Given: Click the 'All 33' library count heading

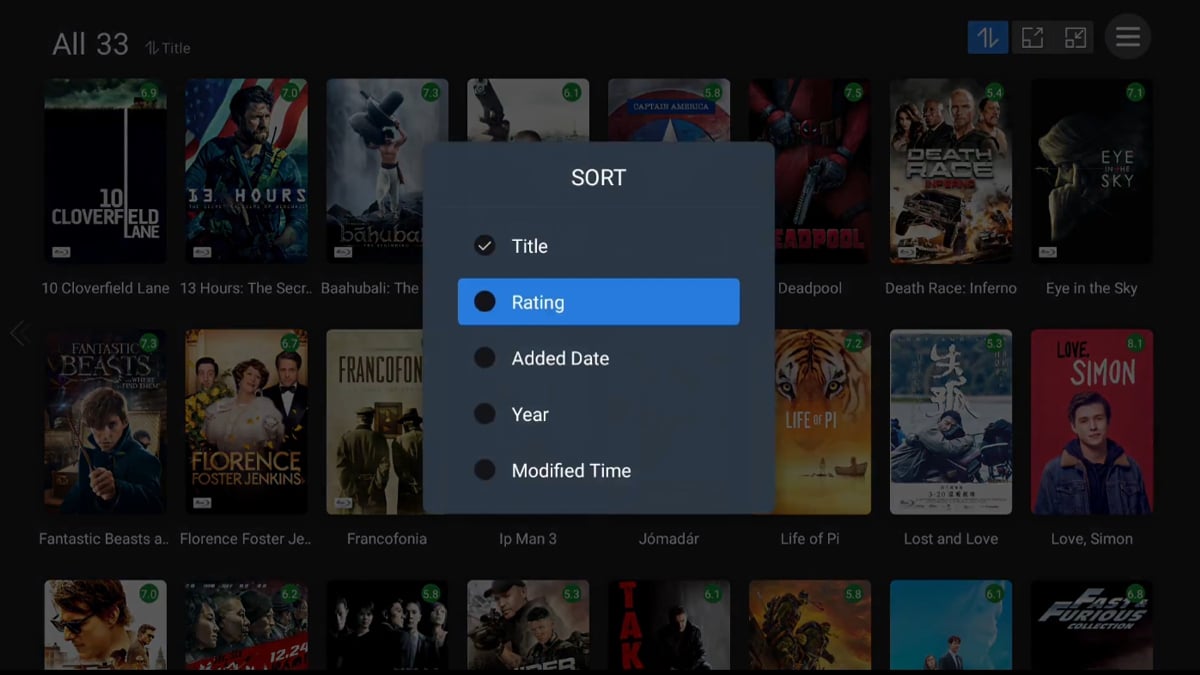Looking at the screenshot, I should pos(91,44).
